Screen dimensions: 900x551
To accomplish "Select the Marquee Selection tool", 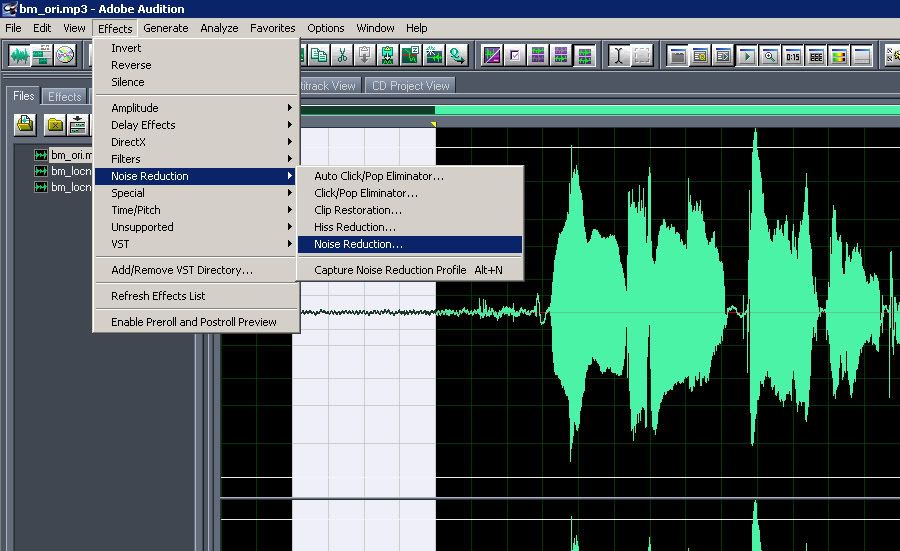I will point(642,56).
